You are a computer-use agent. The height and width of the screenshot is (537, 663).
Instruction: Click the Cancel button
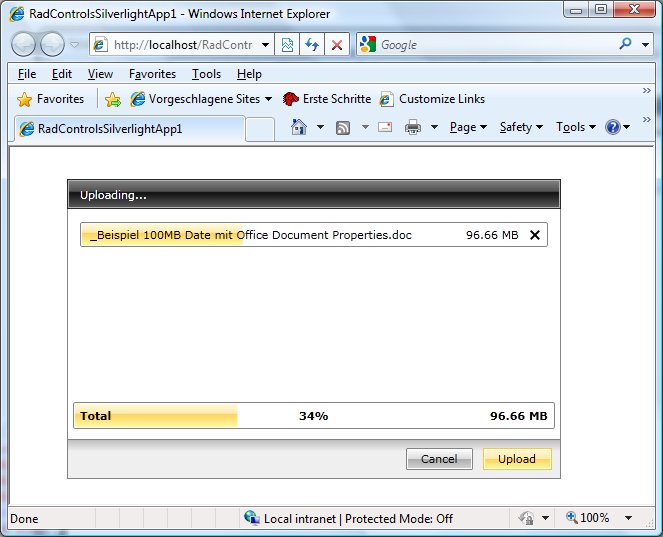point(439,459)
